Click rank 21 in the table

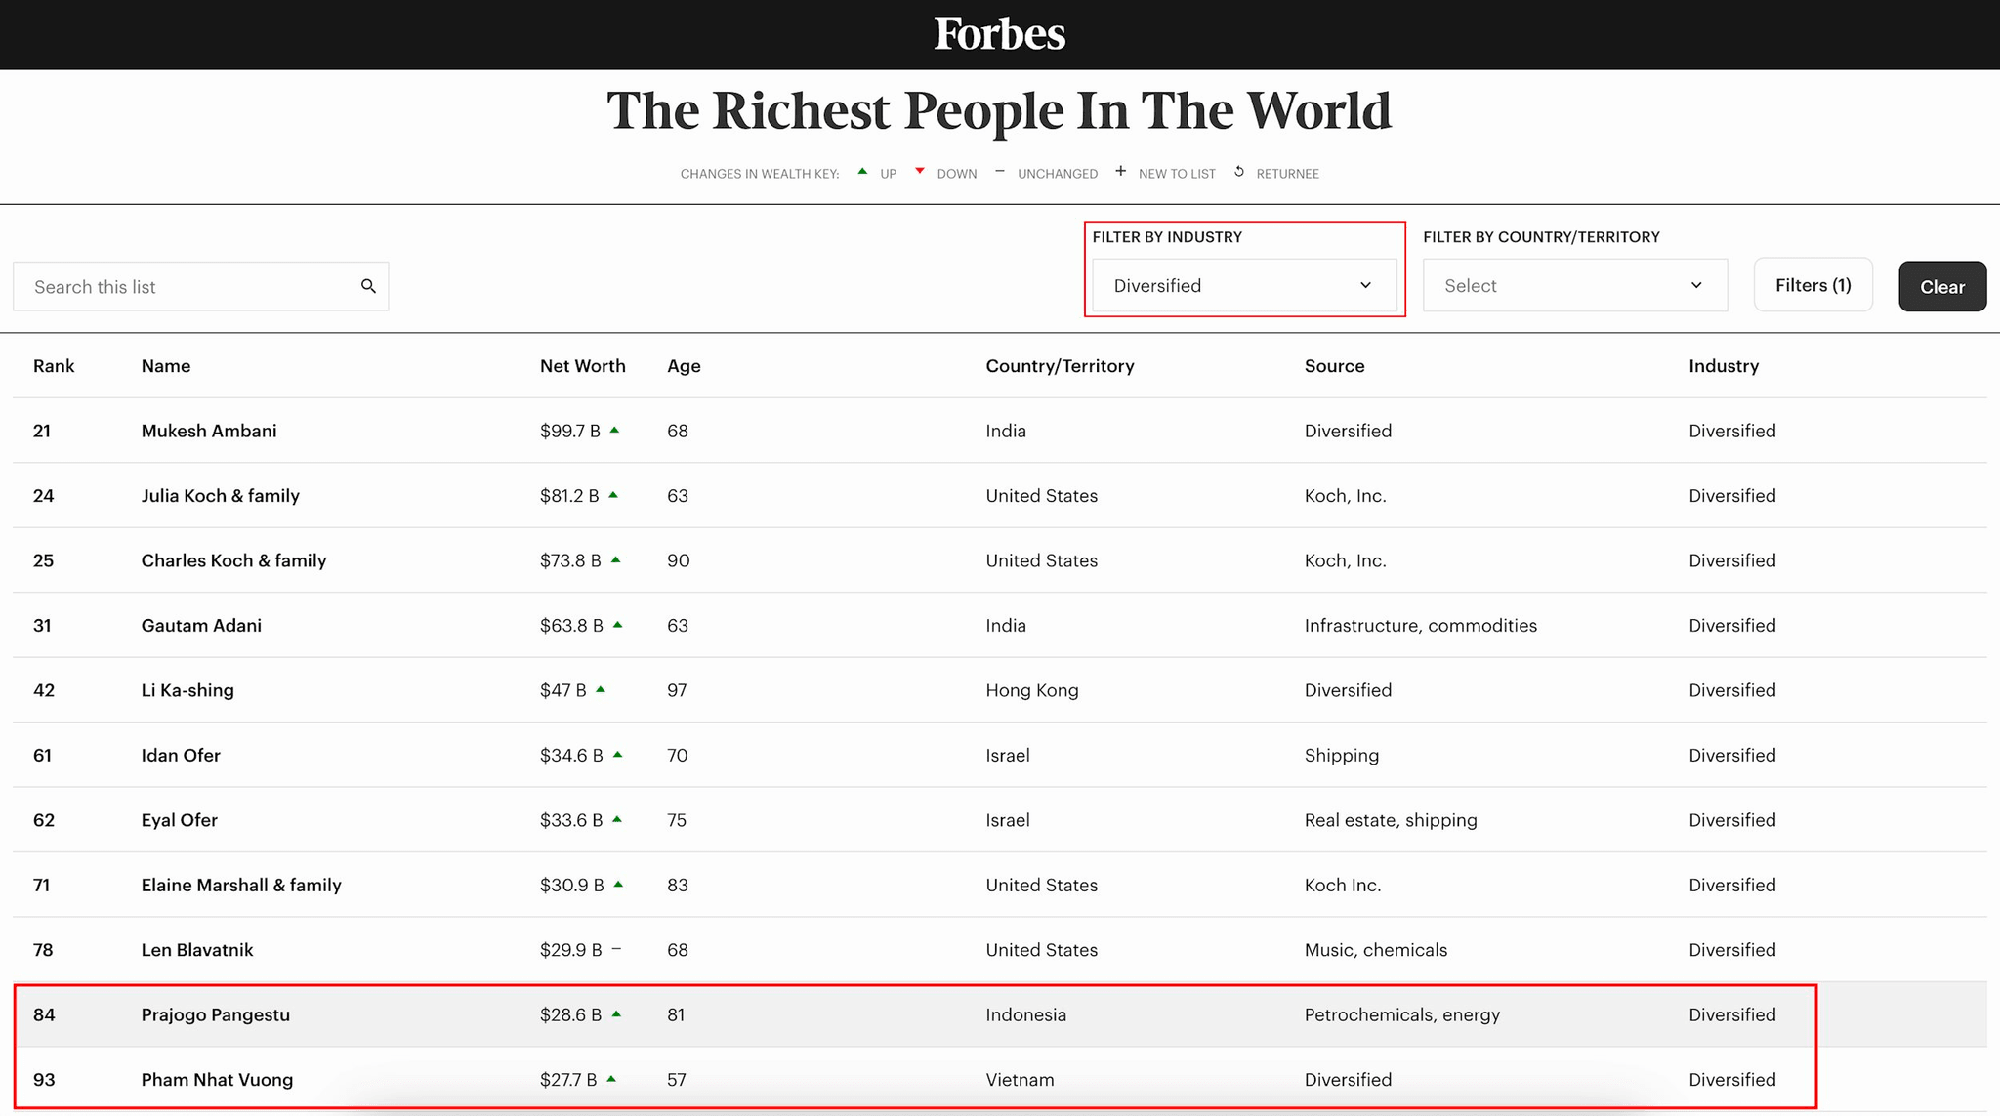[42, 431]
